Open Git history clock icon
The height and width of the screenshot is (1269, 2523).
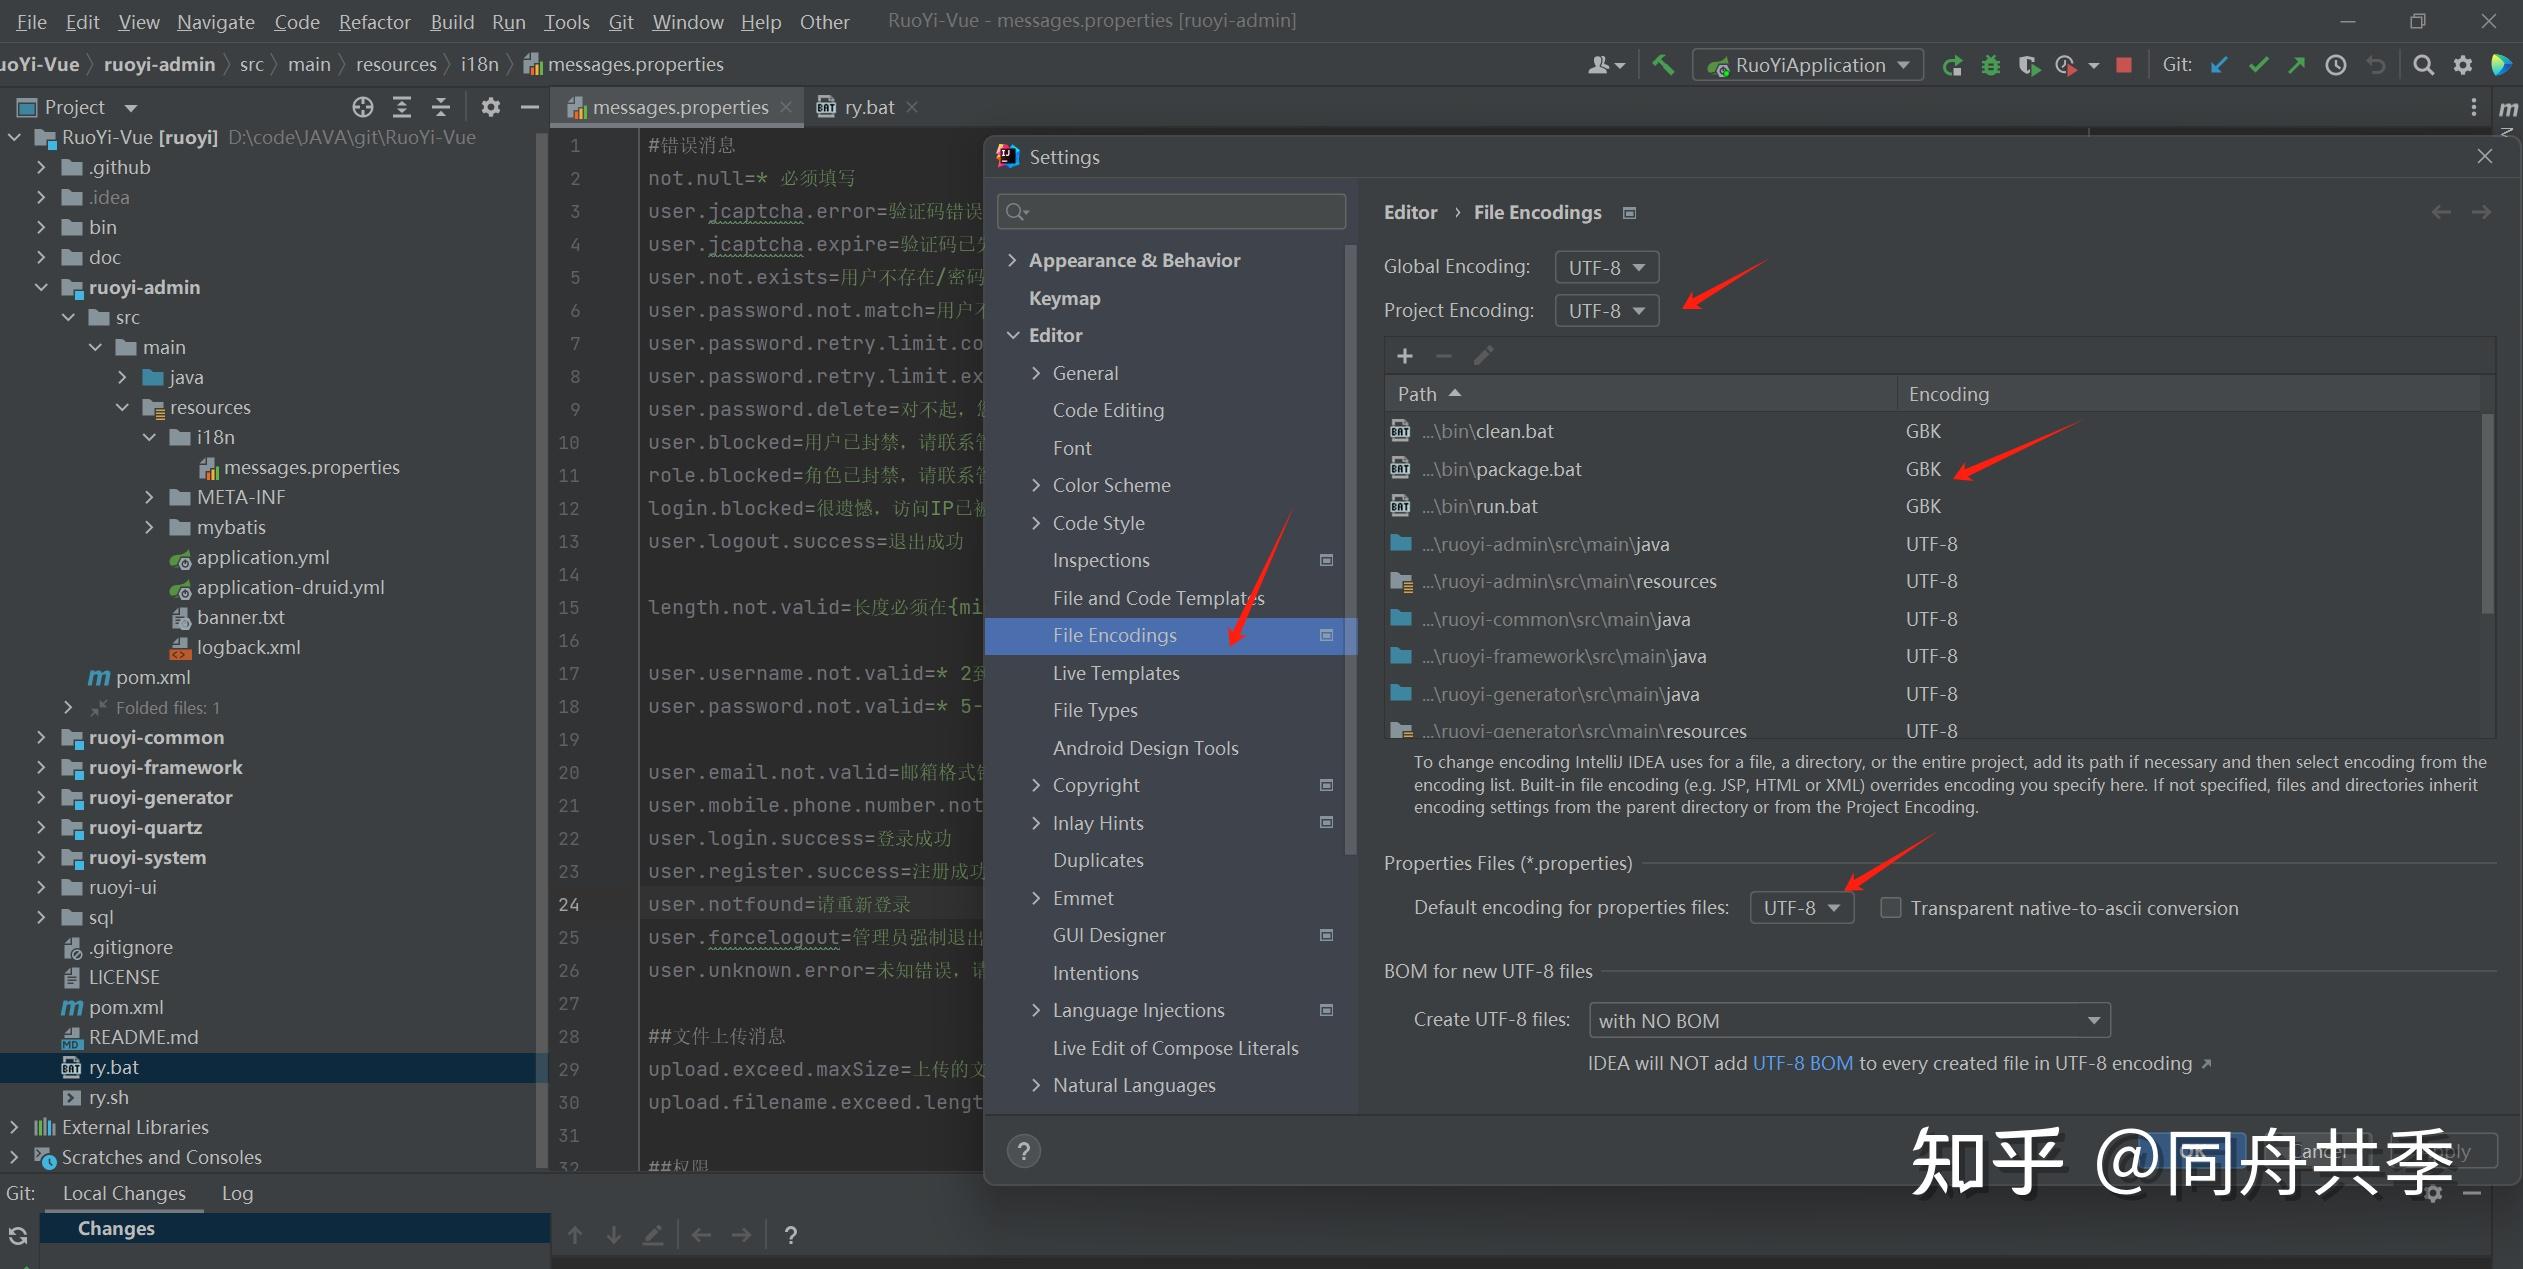(x=2336, y=65)
